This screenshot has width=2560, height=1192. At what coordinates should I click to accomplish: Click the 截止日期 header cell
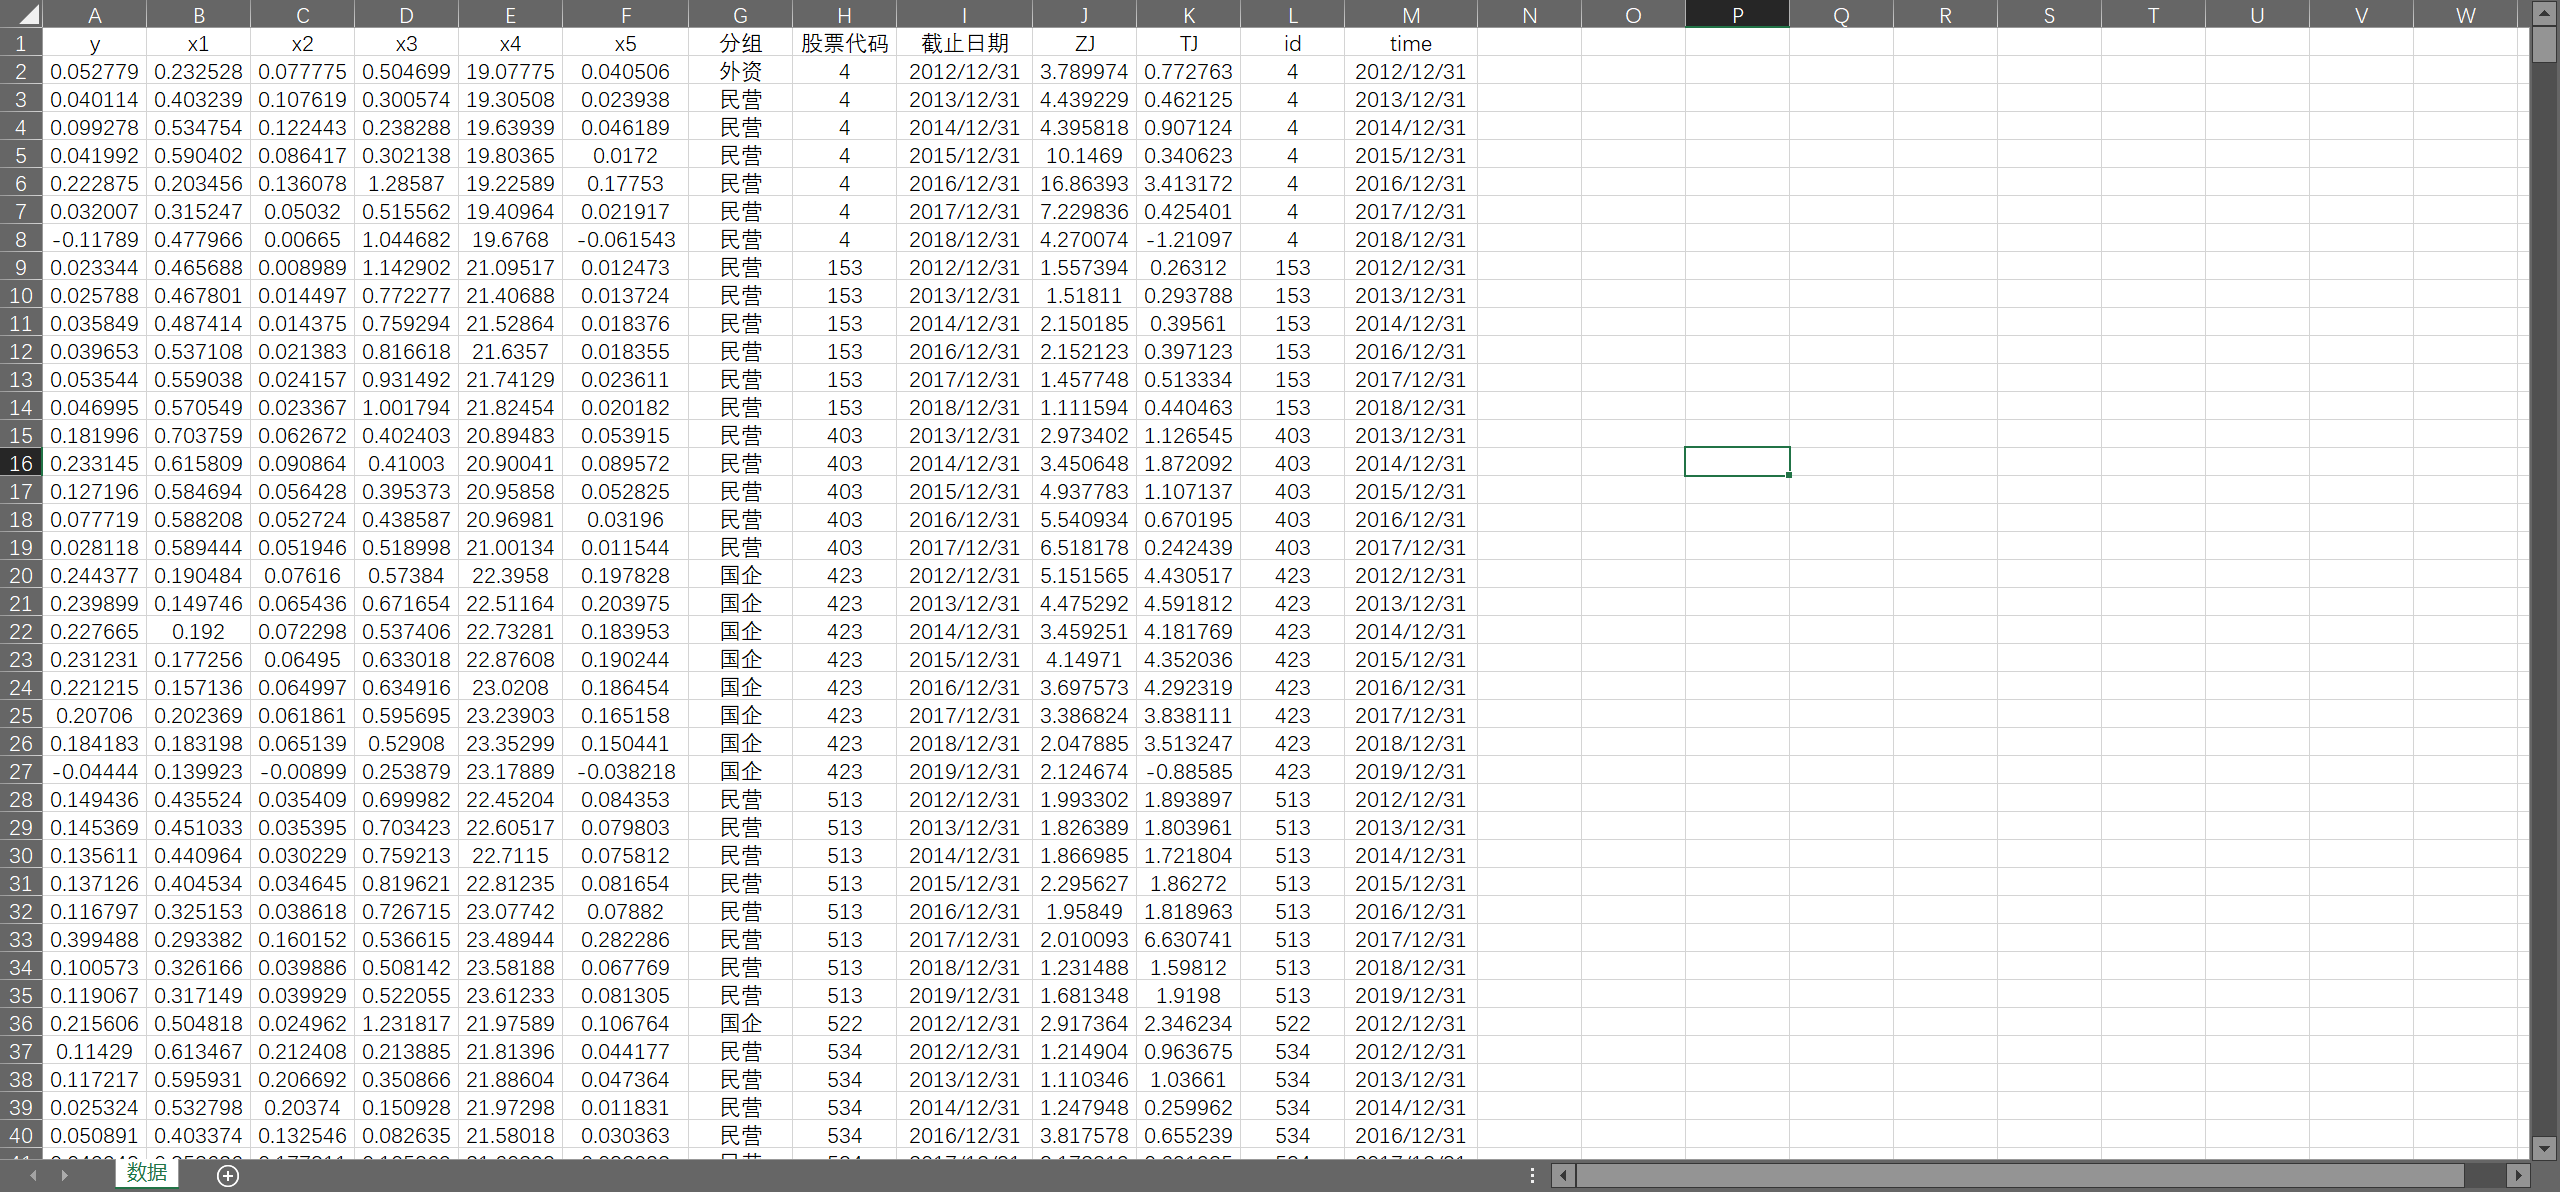coord(964,43)
